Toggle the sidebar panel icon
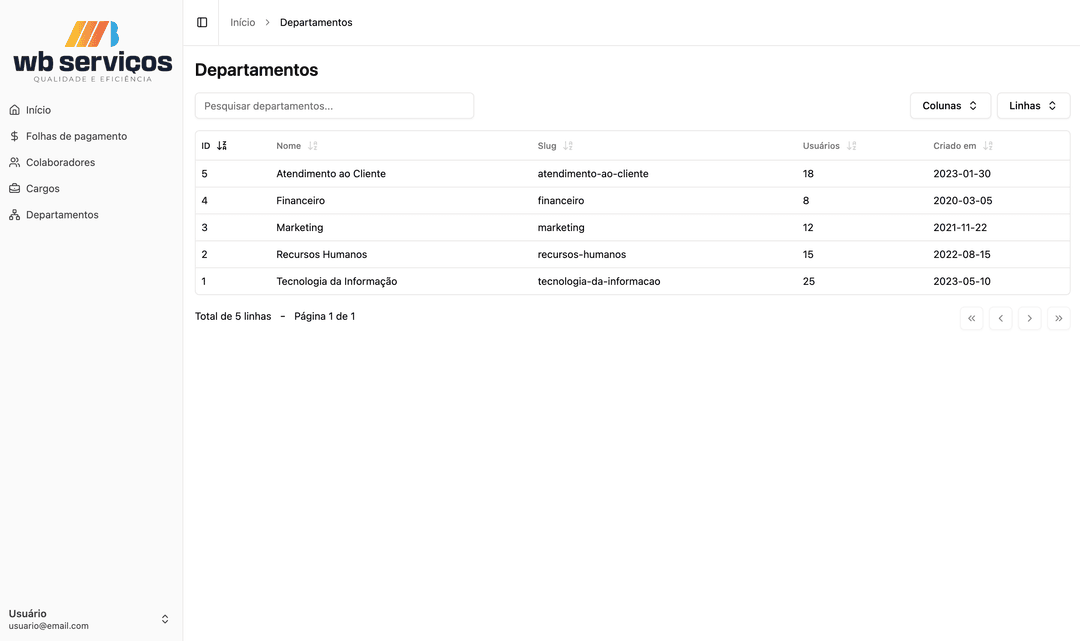 [202, 22]
